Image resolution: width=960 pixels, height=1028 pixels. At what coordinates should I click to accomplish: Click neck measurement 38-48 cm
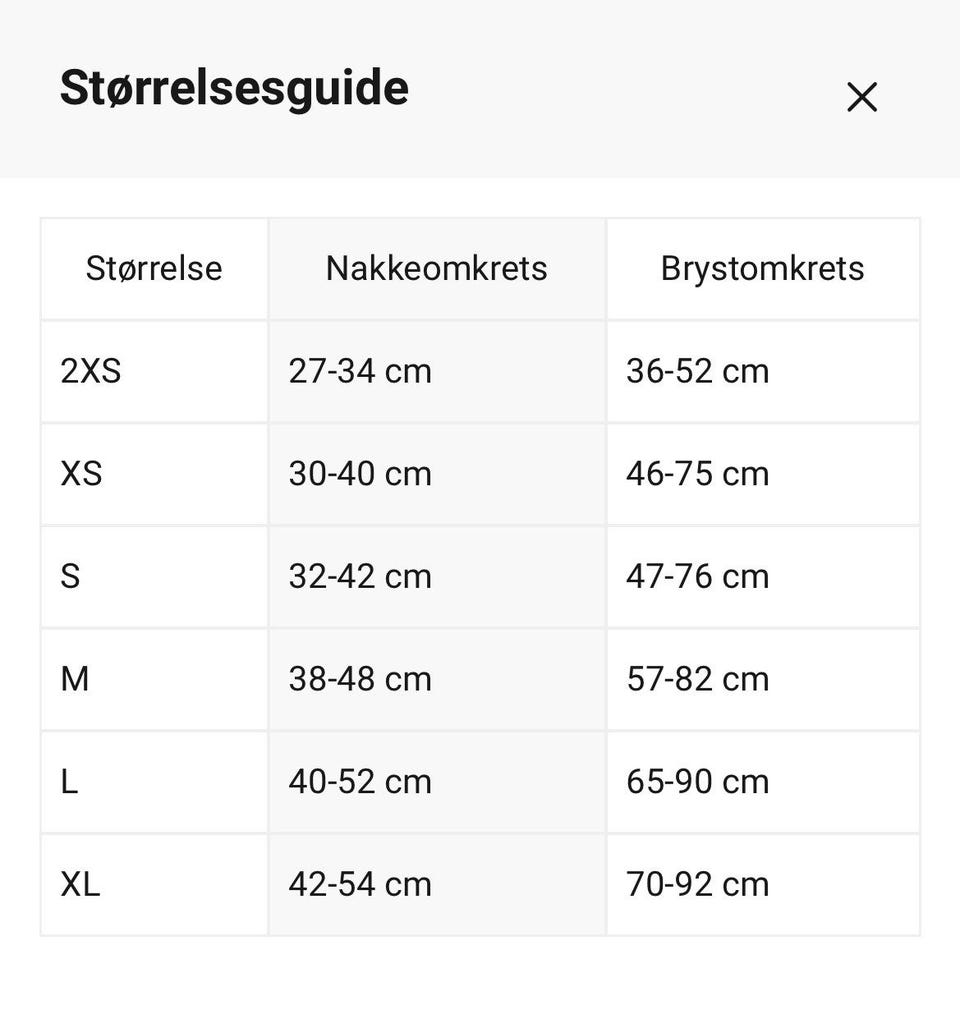[x=360, y=679]
